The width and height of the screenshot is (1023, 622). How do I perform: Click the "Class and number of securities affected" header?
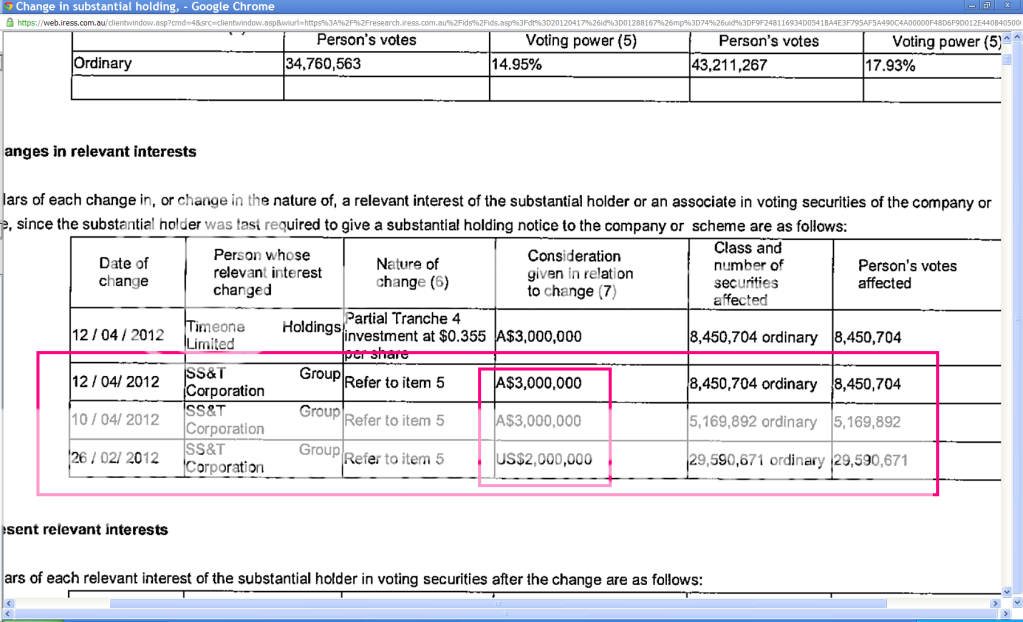coord(748,274)
